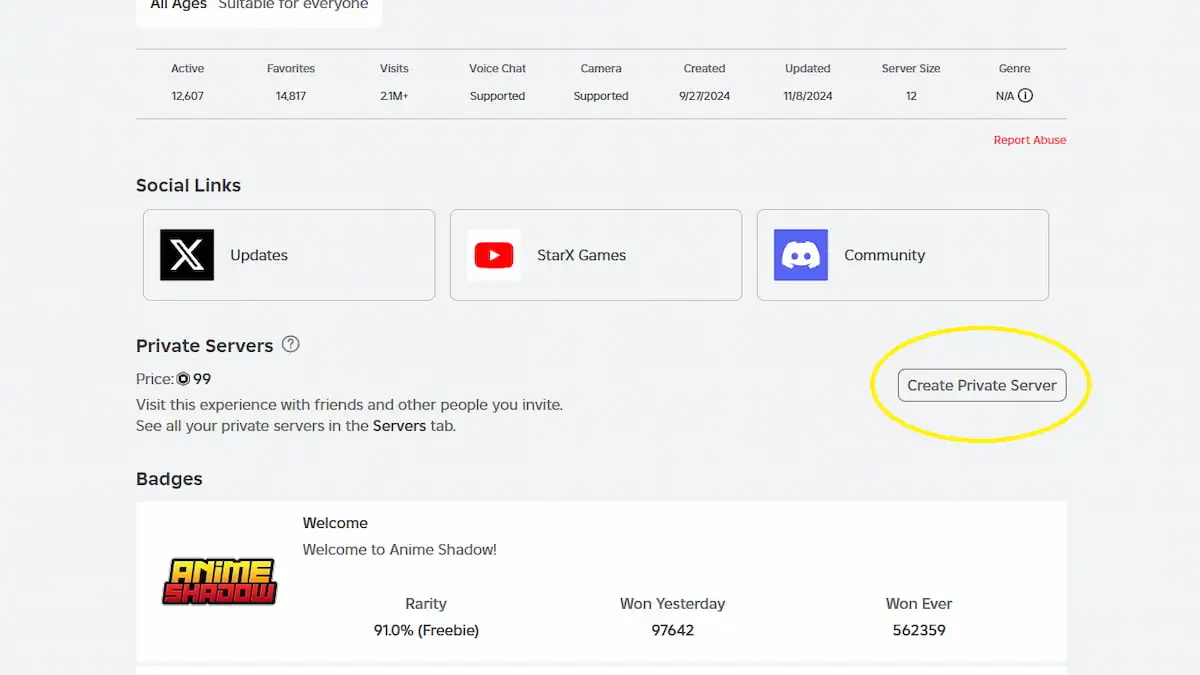
Task: Click the Won Ever value 562359
Action: pyautogui.click(x=919, y=630)
